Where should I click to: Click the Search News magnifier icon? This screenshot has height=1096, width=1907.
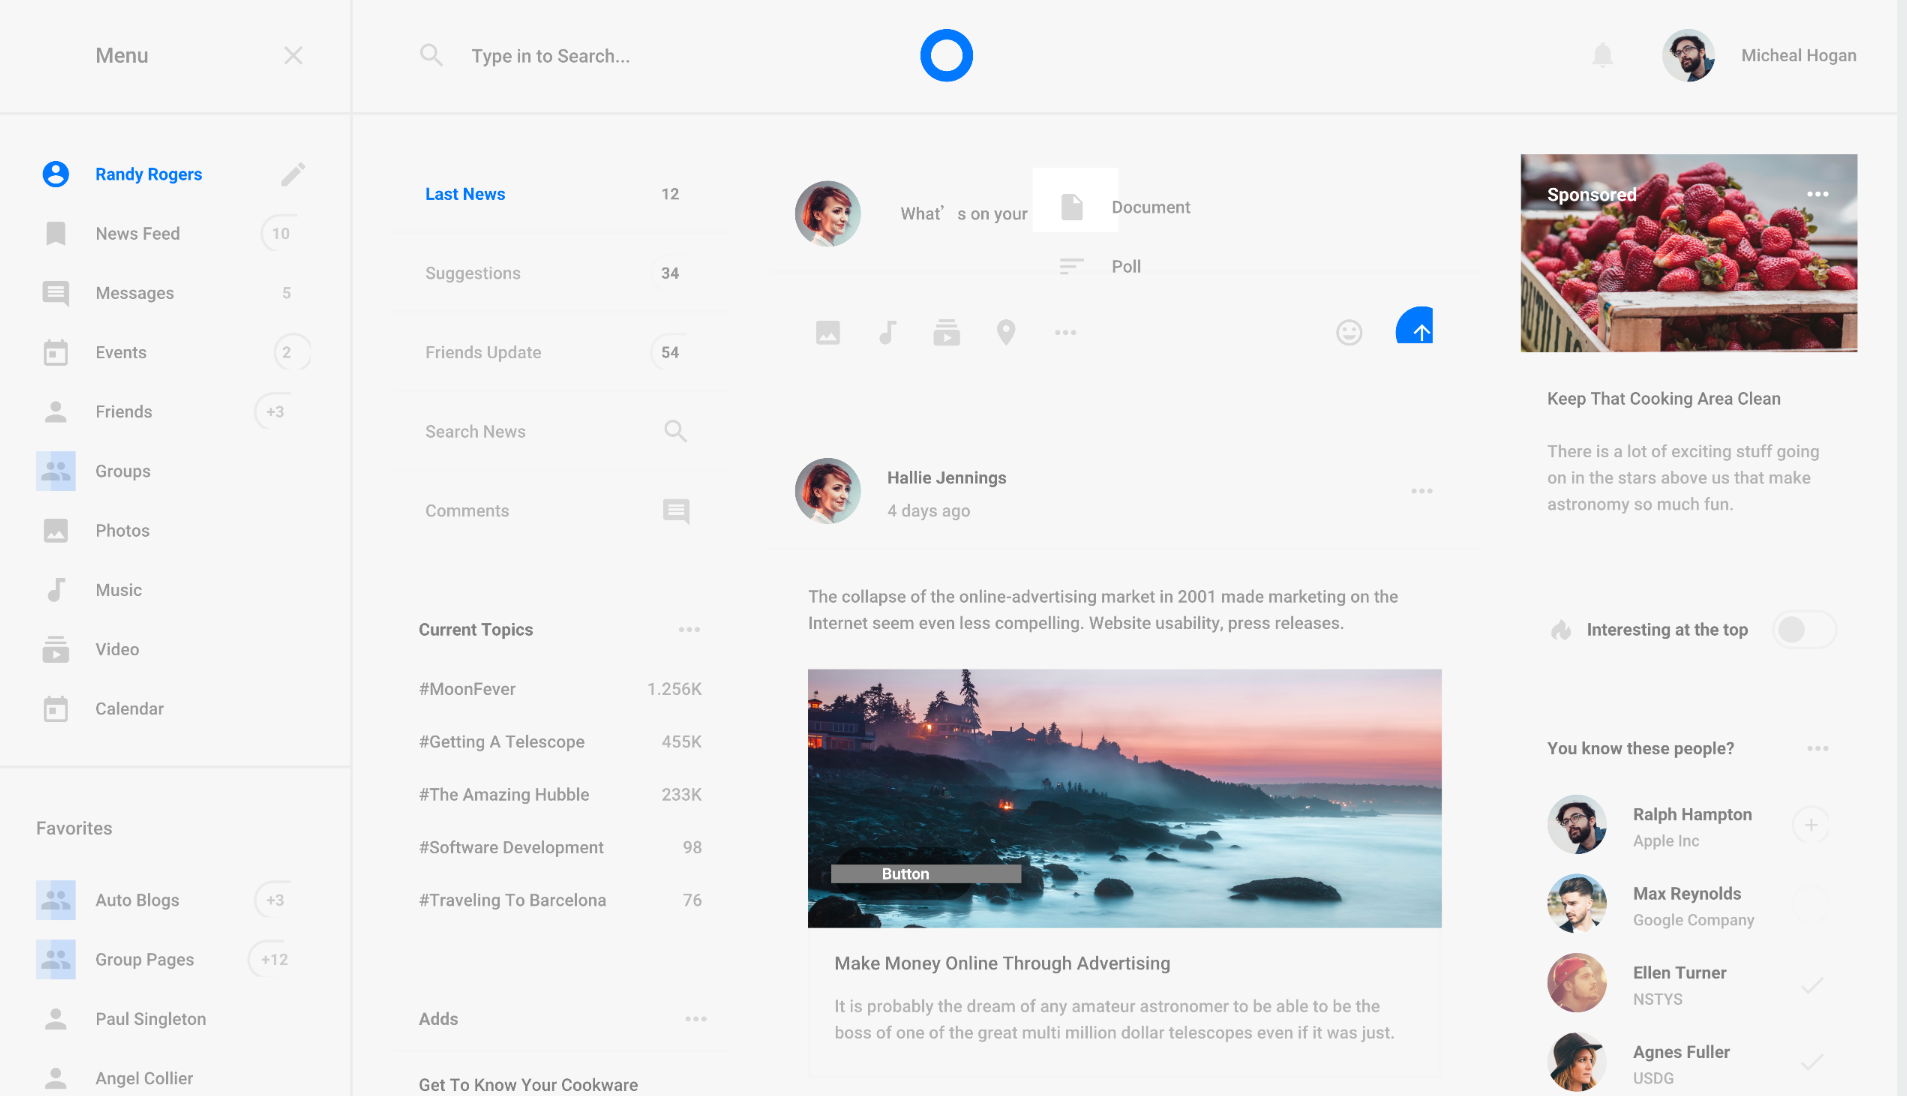tap(675, 431)
